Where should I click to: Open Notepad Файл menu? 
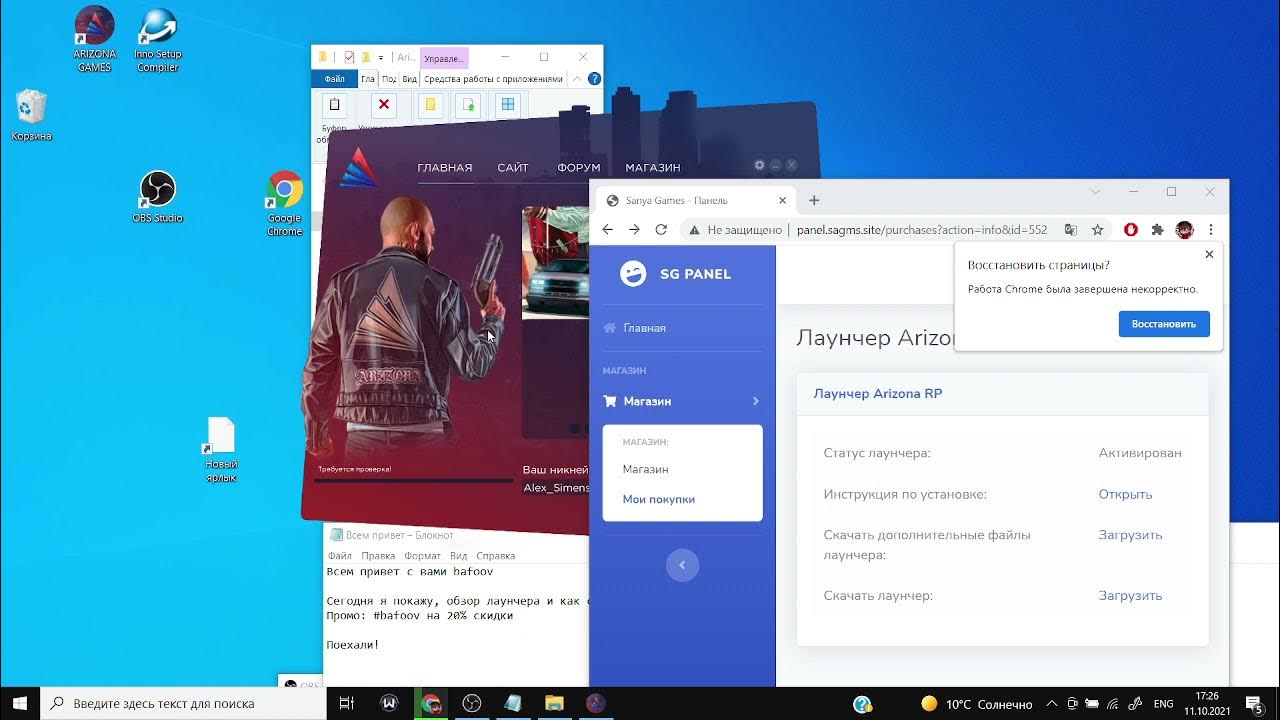[x=340, y=555]
